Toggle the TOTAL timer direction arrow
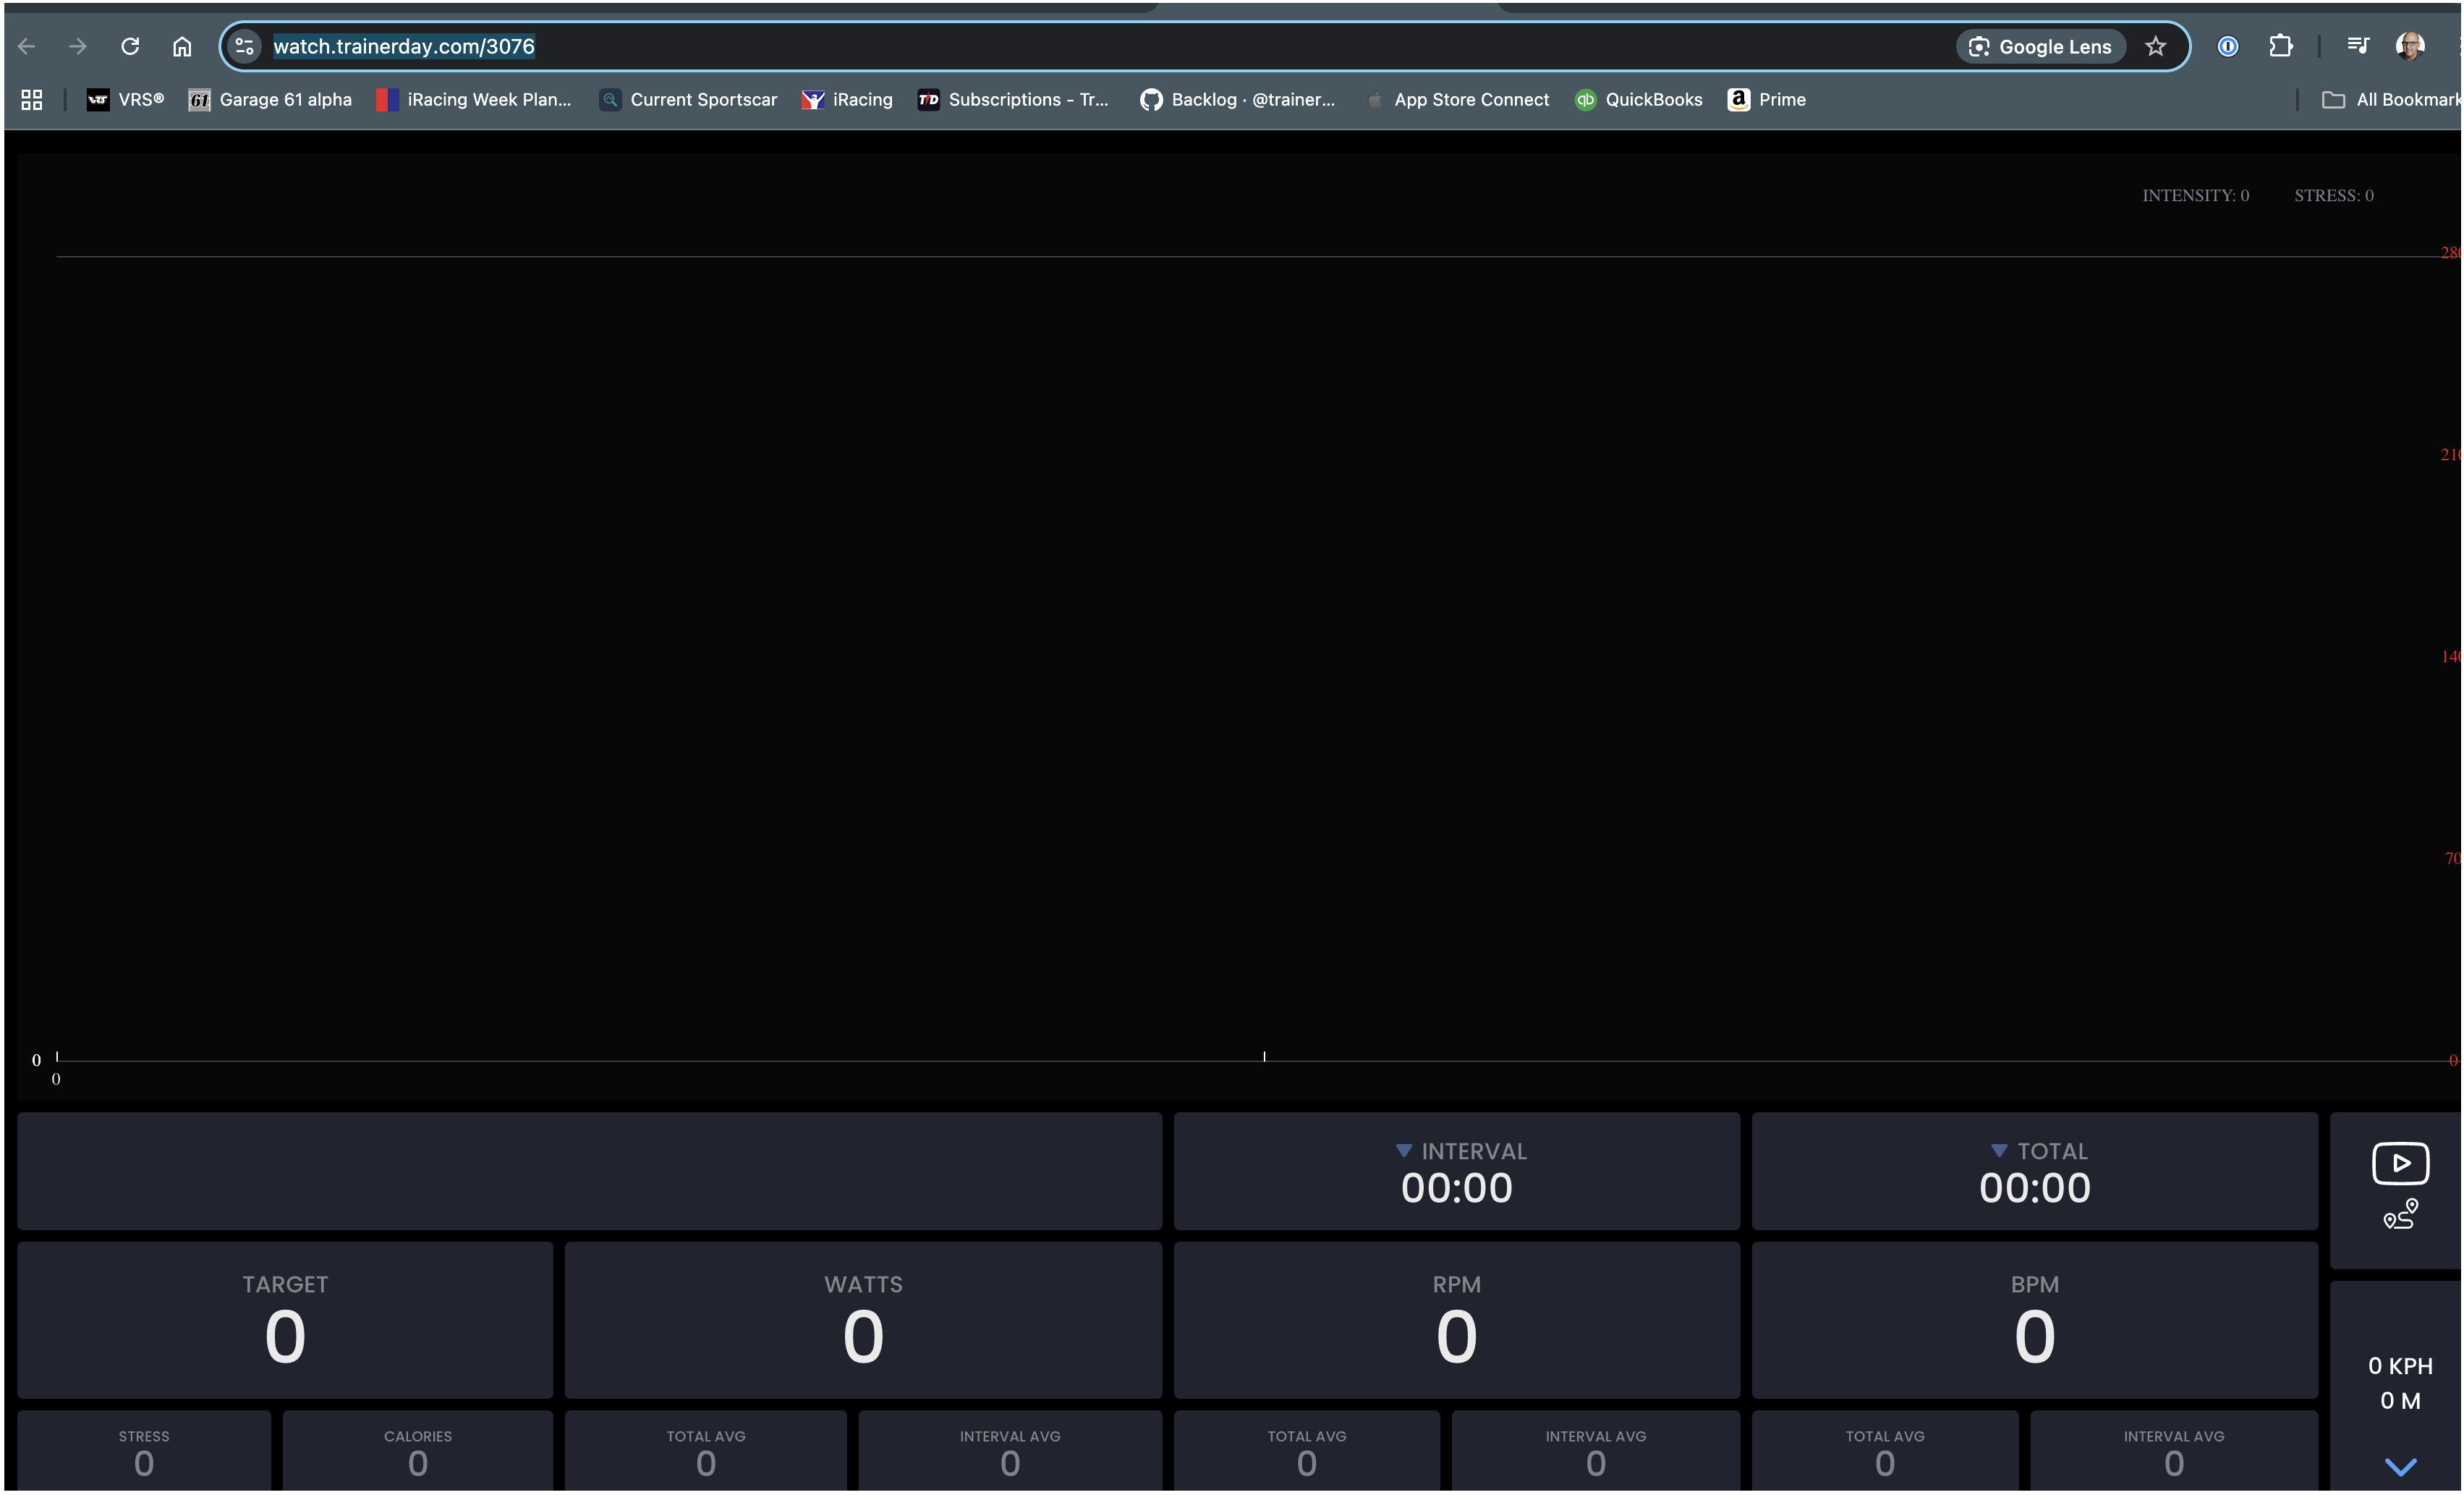Image resolution: width=2464 pixels, height=1495 pixels. [1998, 1151]
